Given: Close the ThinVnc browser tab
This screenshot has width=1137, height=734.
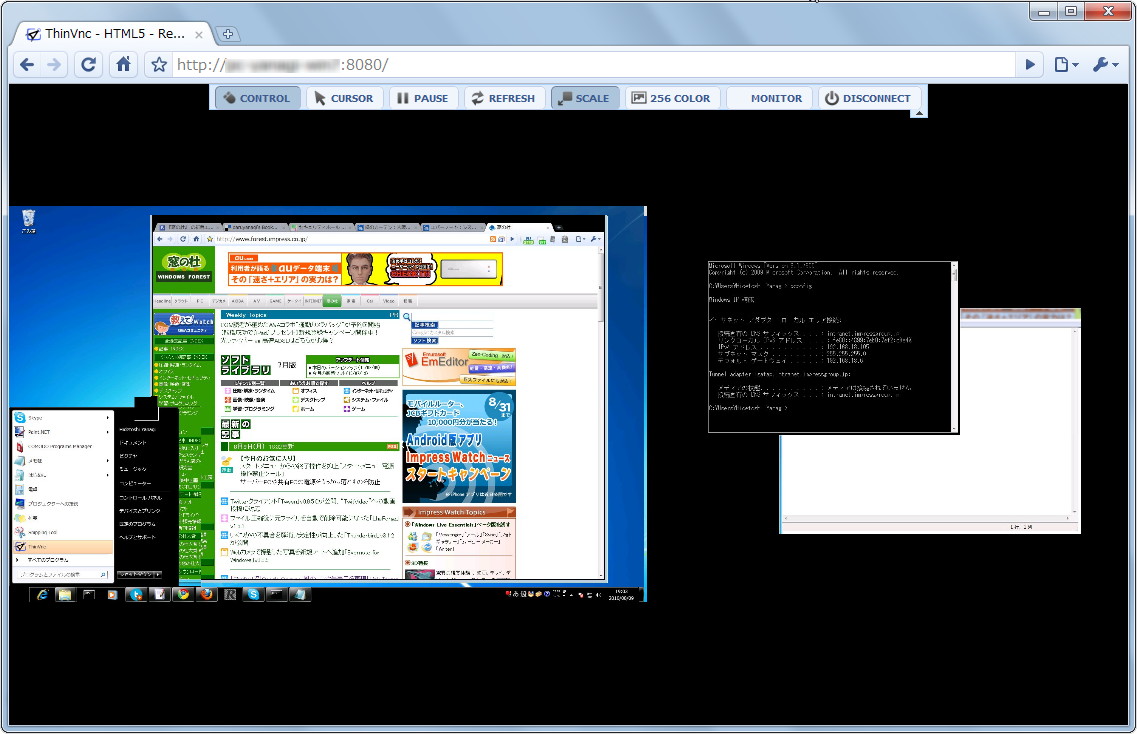Looking at the screenshot, I should click(199, 34).
